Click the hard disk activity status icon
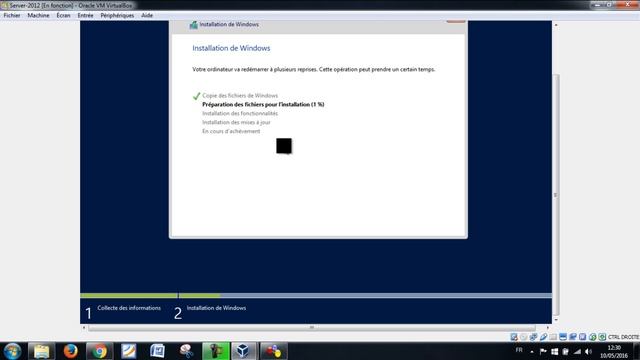640x360 pixels. pos(514,337)
